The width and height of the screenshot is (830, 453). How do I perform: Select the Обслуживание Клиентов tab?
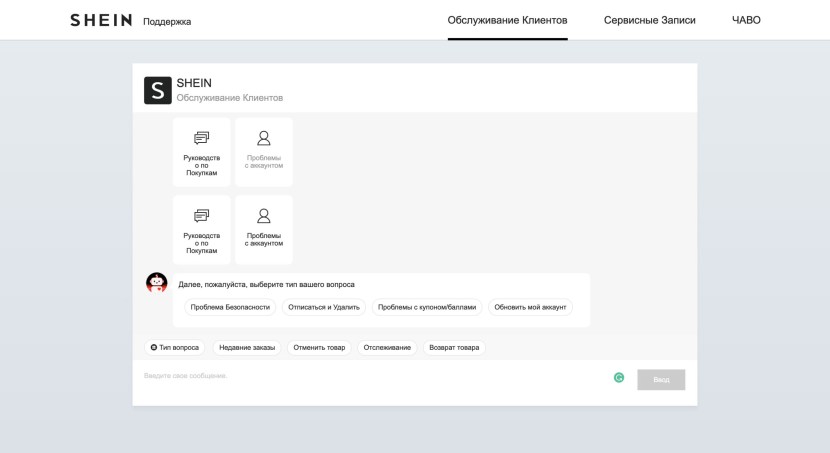(507, 20)
